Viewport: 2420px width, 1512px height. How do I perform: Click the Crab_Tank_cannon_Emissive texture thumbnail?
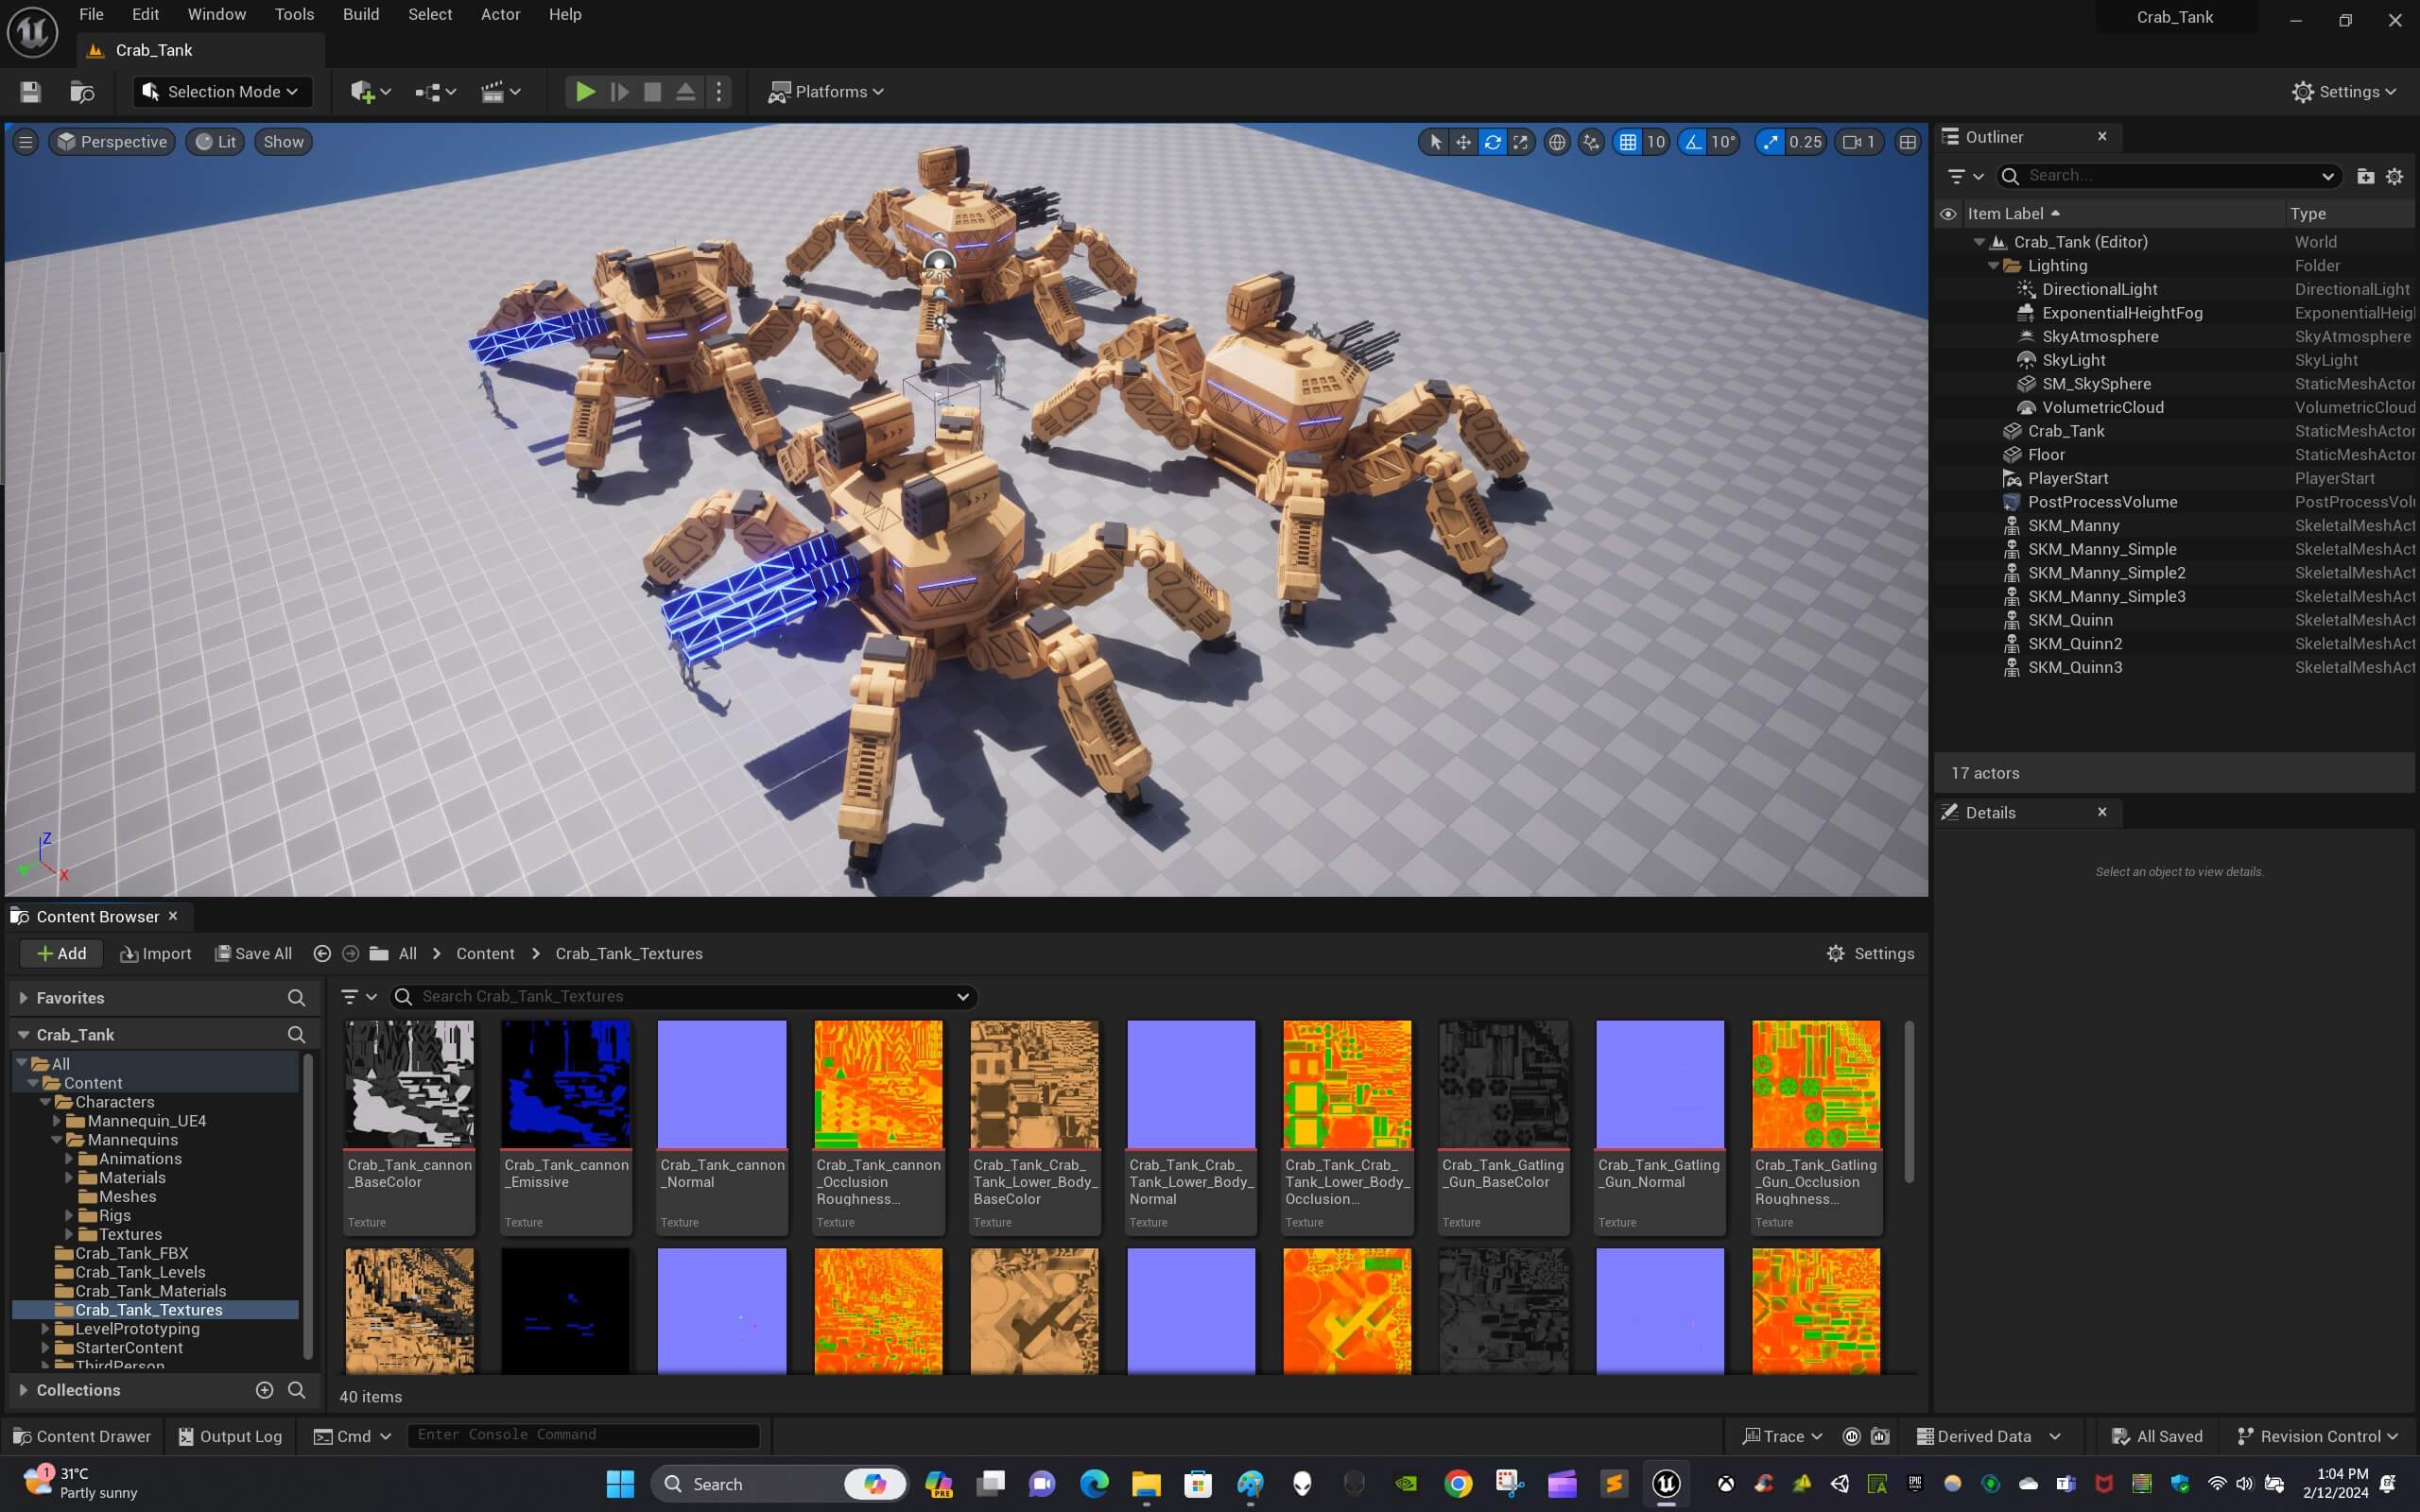point(566,1084)
